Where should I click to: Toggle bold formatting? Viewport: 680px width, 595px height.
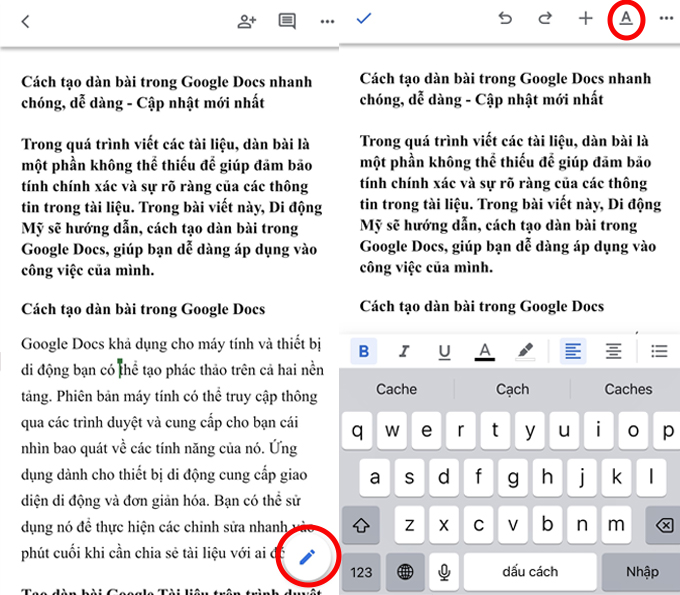coord(364,351)
